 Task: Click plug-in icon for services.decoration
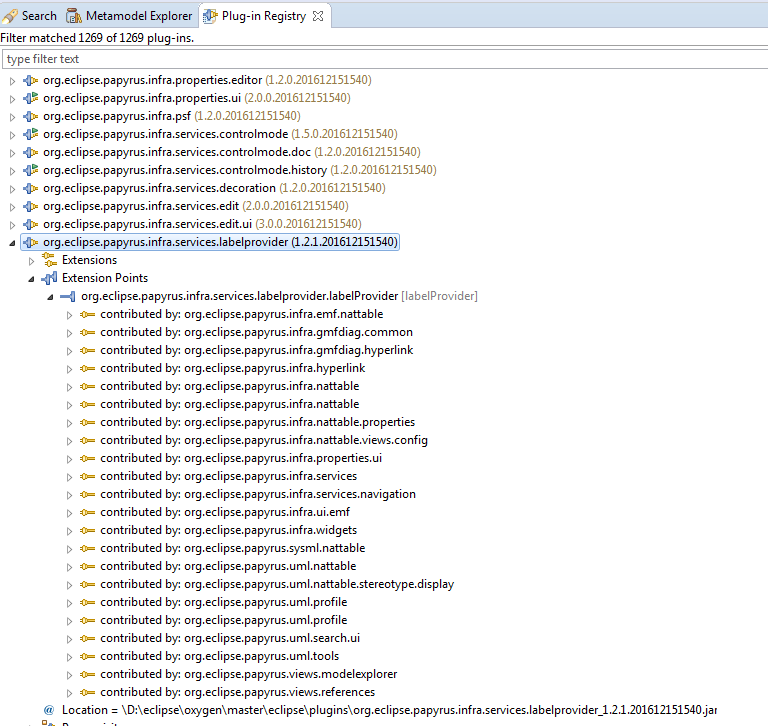point(30,188)
